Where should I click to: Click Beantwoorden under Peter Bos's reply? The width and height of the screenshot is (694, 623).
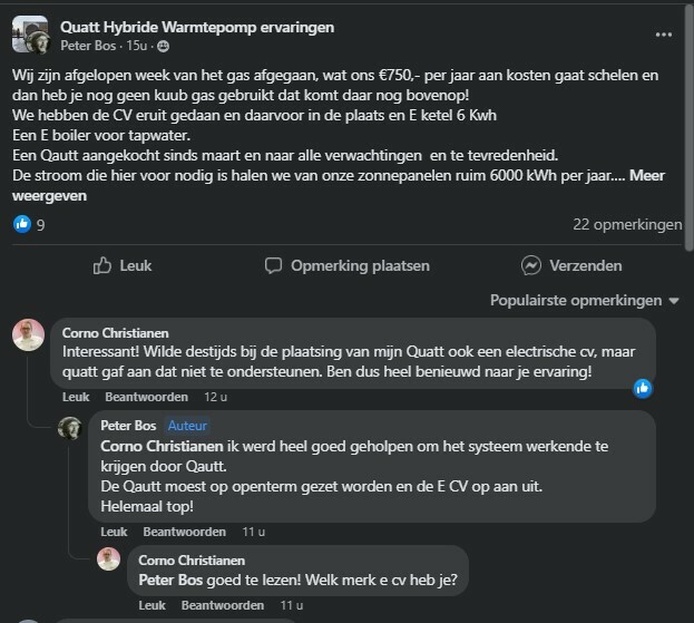[x=184, y=531]
